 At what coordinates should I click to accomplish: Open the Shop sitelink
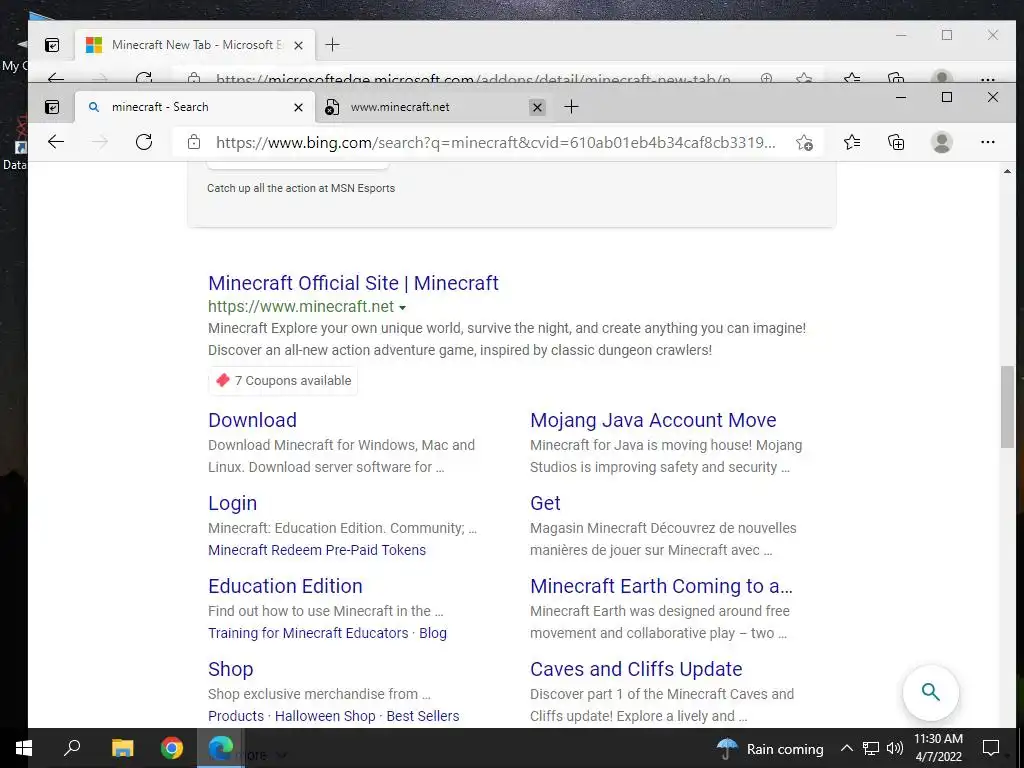click(231, 669)
